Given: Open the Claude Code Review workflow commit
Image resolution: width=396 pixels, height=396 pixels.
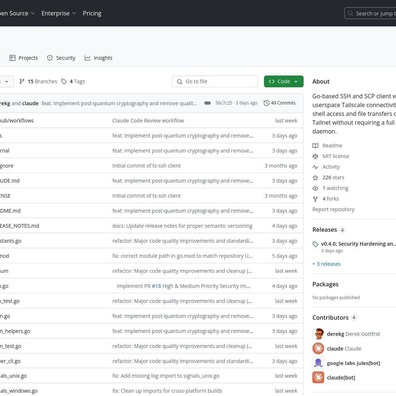Looking at the screenshot, I should click(x=148, y=121).
